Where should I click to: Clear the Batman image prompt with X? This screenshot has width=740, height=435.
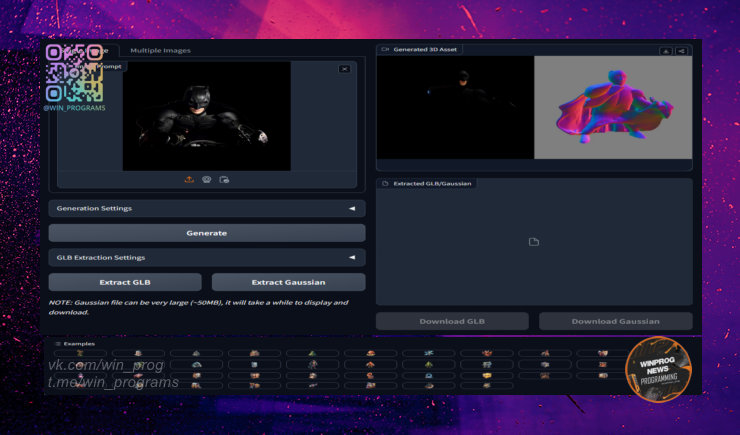(345, 69)
